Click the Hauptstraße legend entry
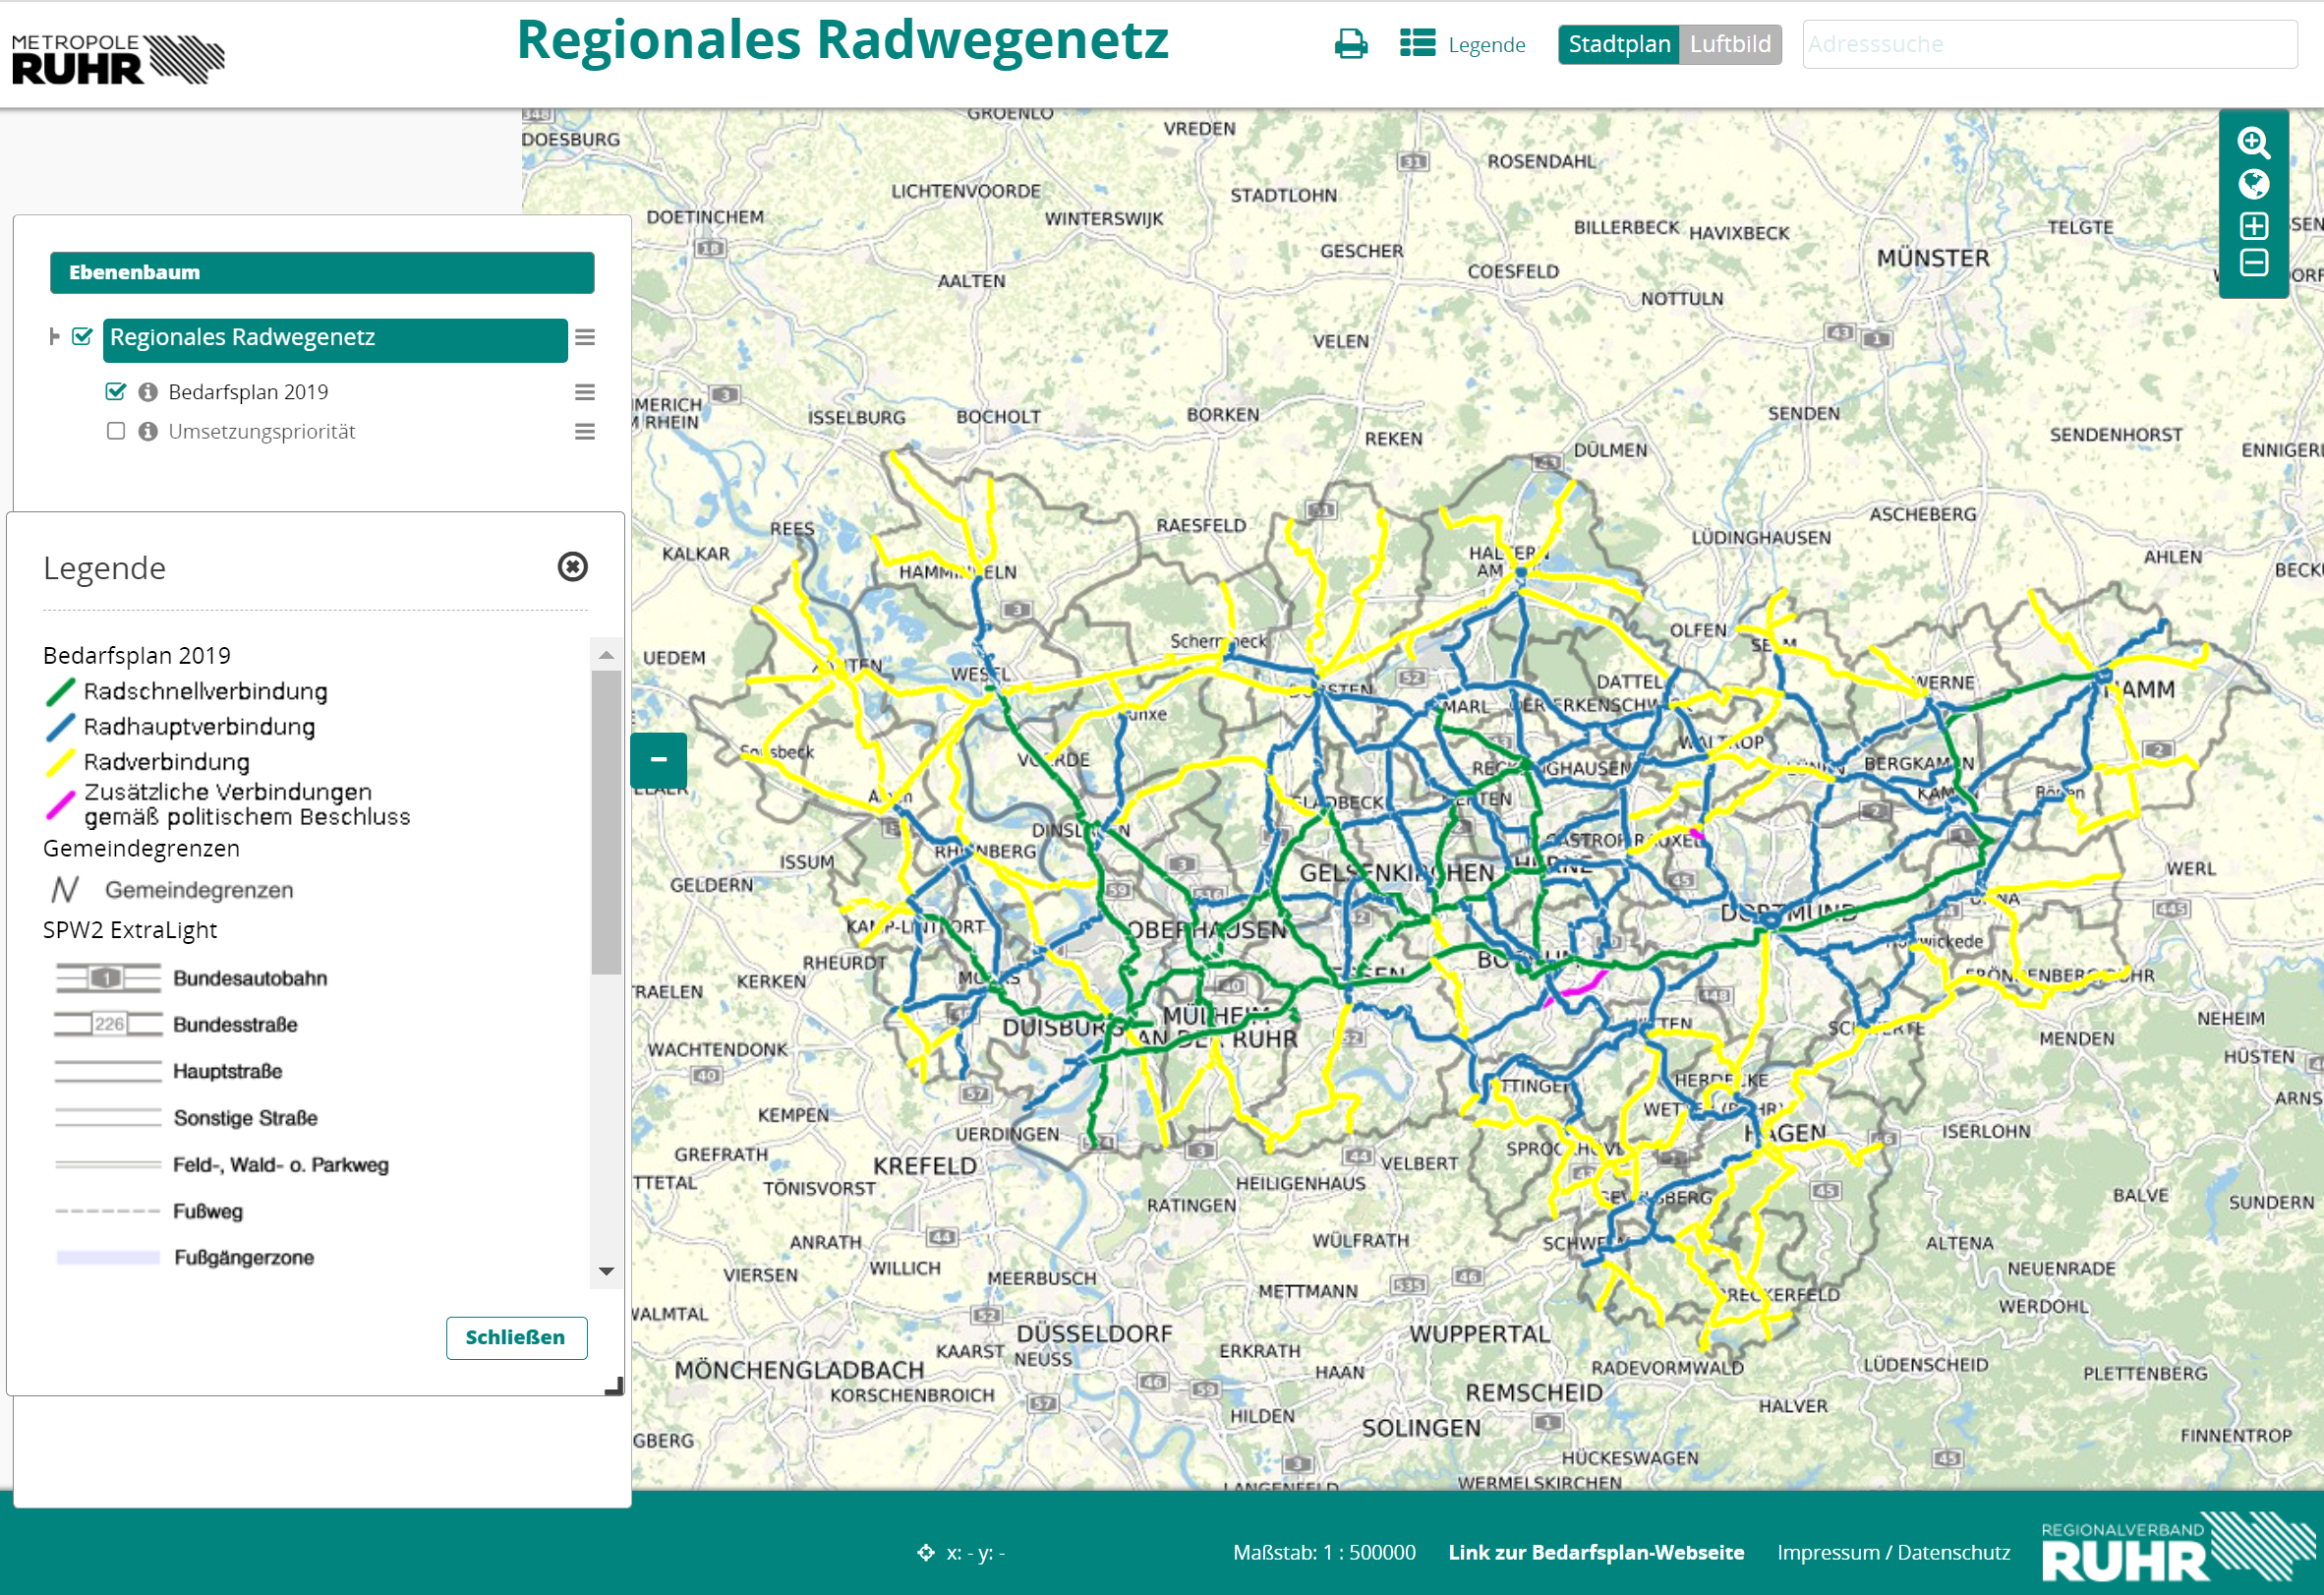Viewport: 2324px width, 1595px height. pyautogui.click(x=228, y=1071)
